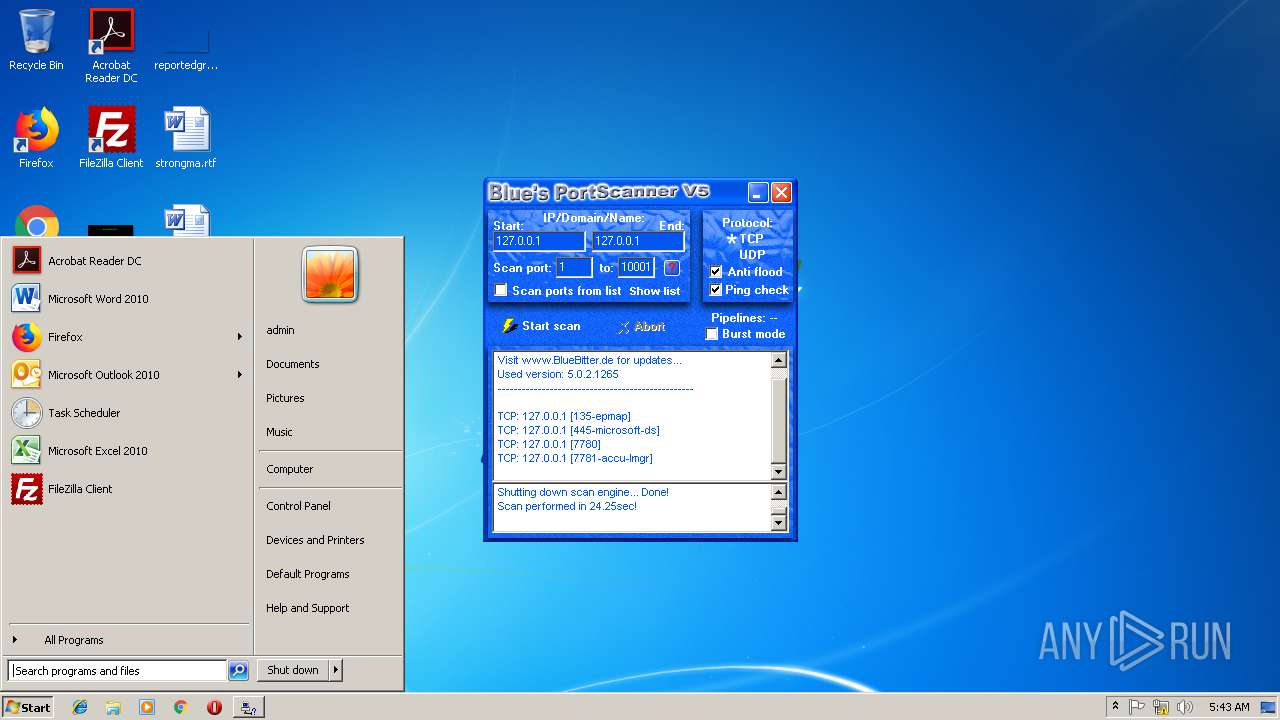The width and height of the screenshot is (1280, 720).
Task: Select the TCP protocol option
Action: click(745, 239)
